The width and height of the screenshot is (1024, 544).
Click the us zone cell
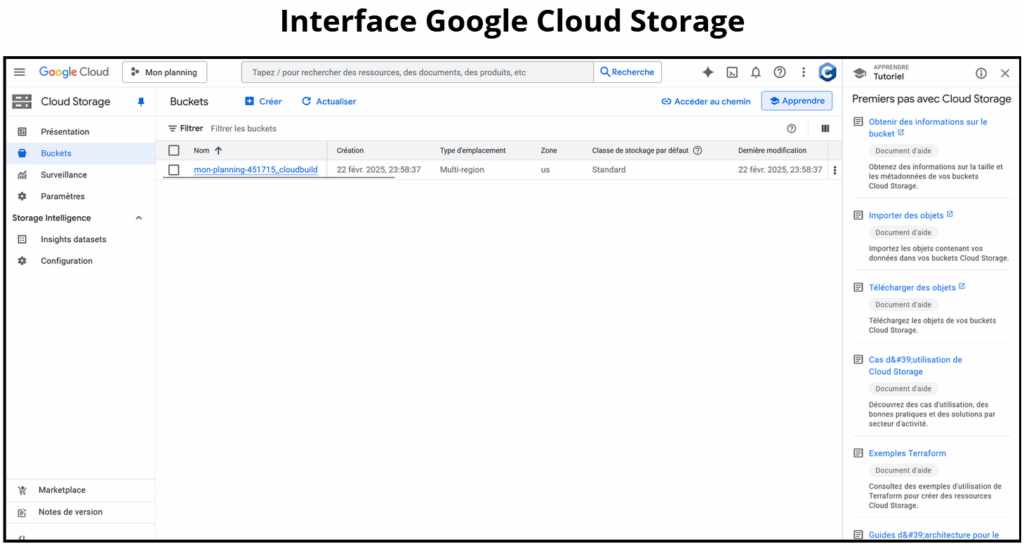(545, 170)
